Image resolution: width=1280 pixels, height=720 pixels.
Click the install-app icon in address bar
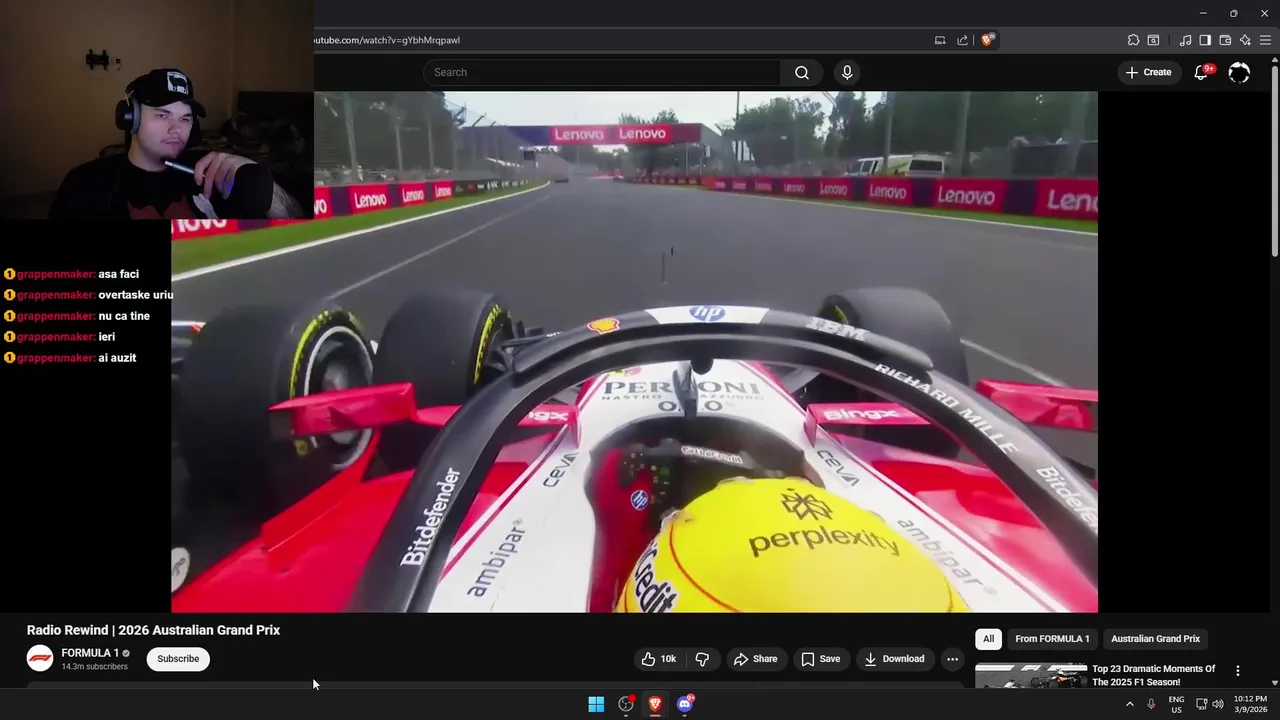point(940,40)
